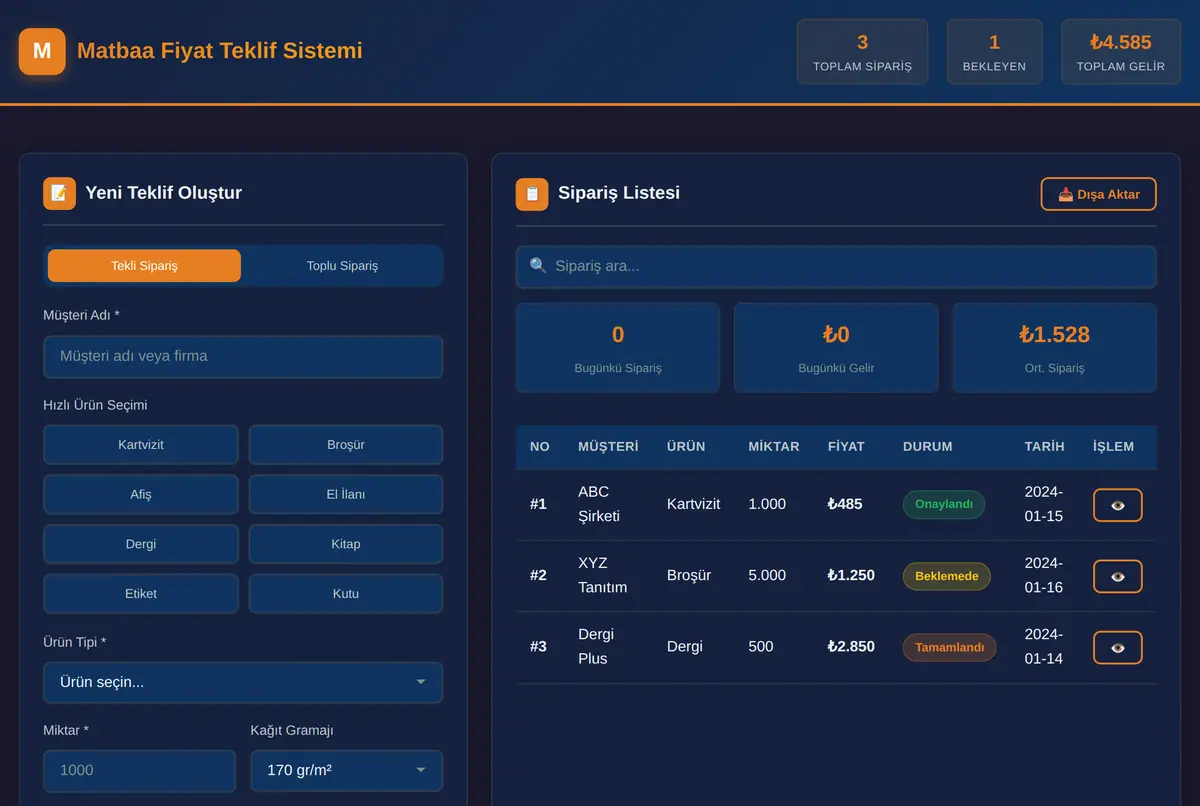1200x806 pixels.
Task: Click the Toplam Gelir stat card
Action: tap(1121, 52)
